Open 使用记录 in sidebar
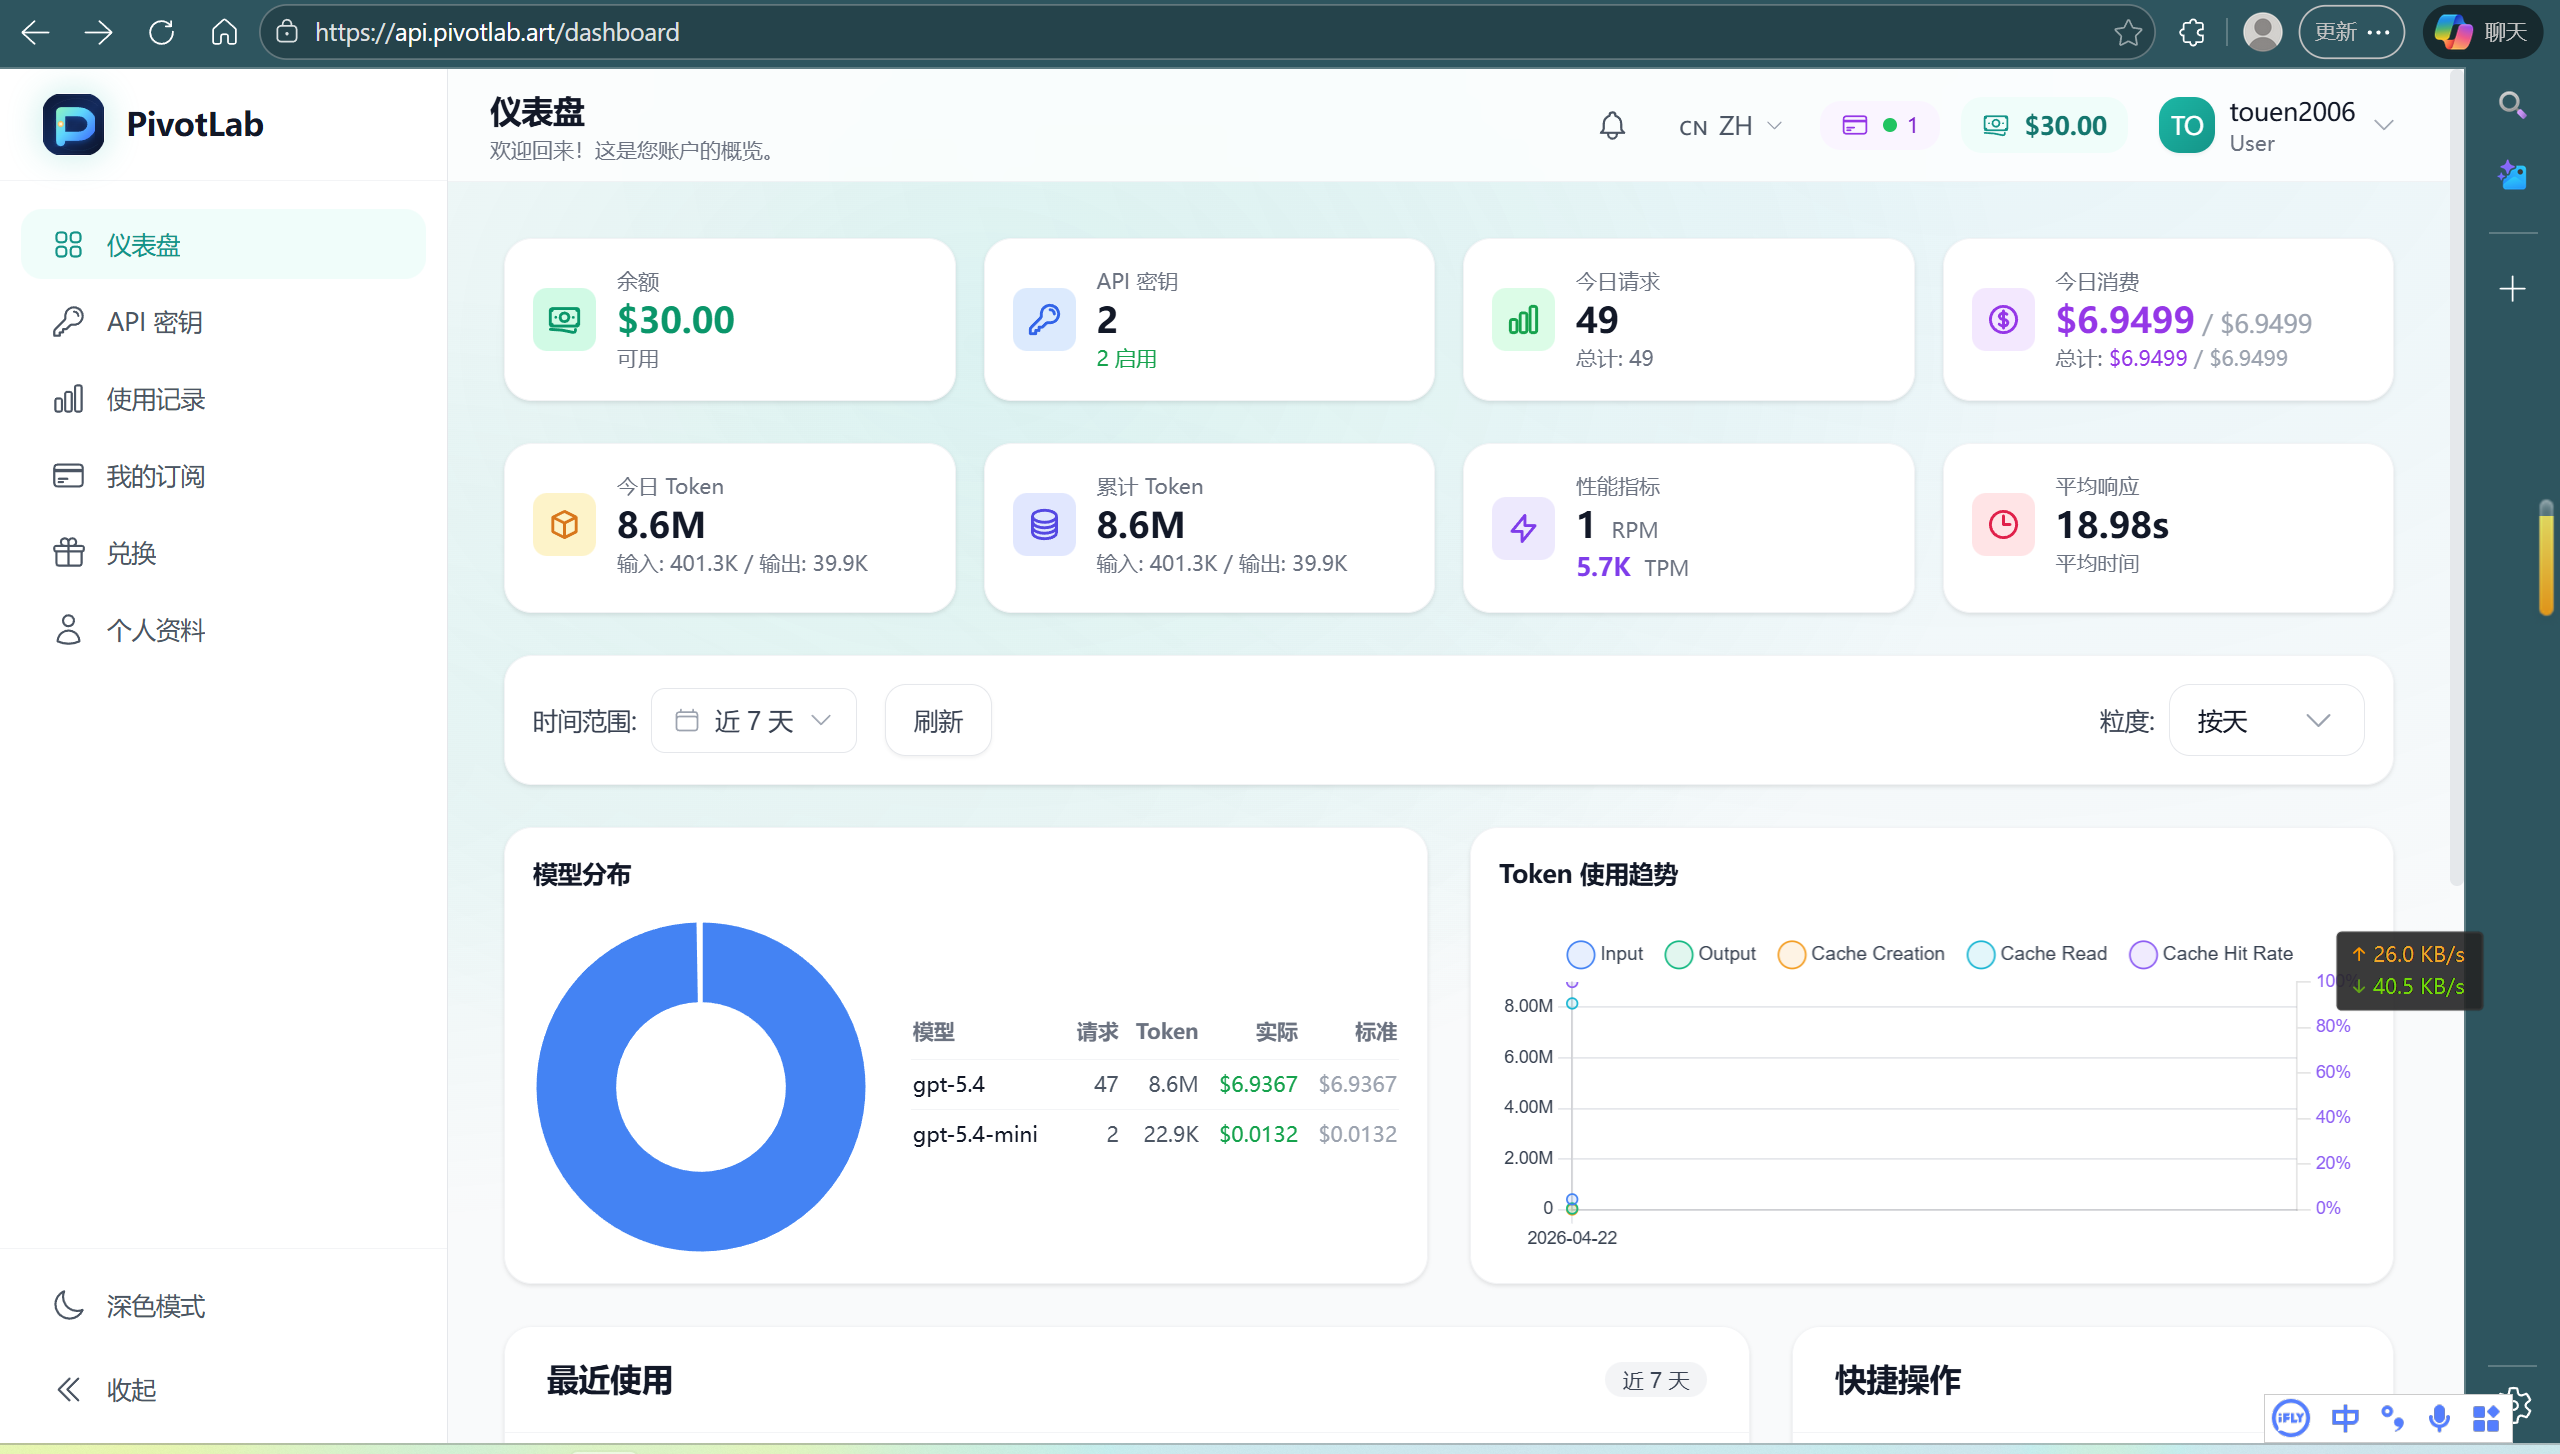This screenshot has height=1454, width=2560. tap(224, 399)
